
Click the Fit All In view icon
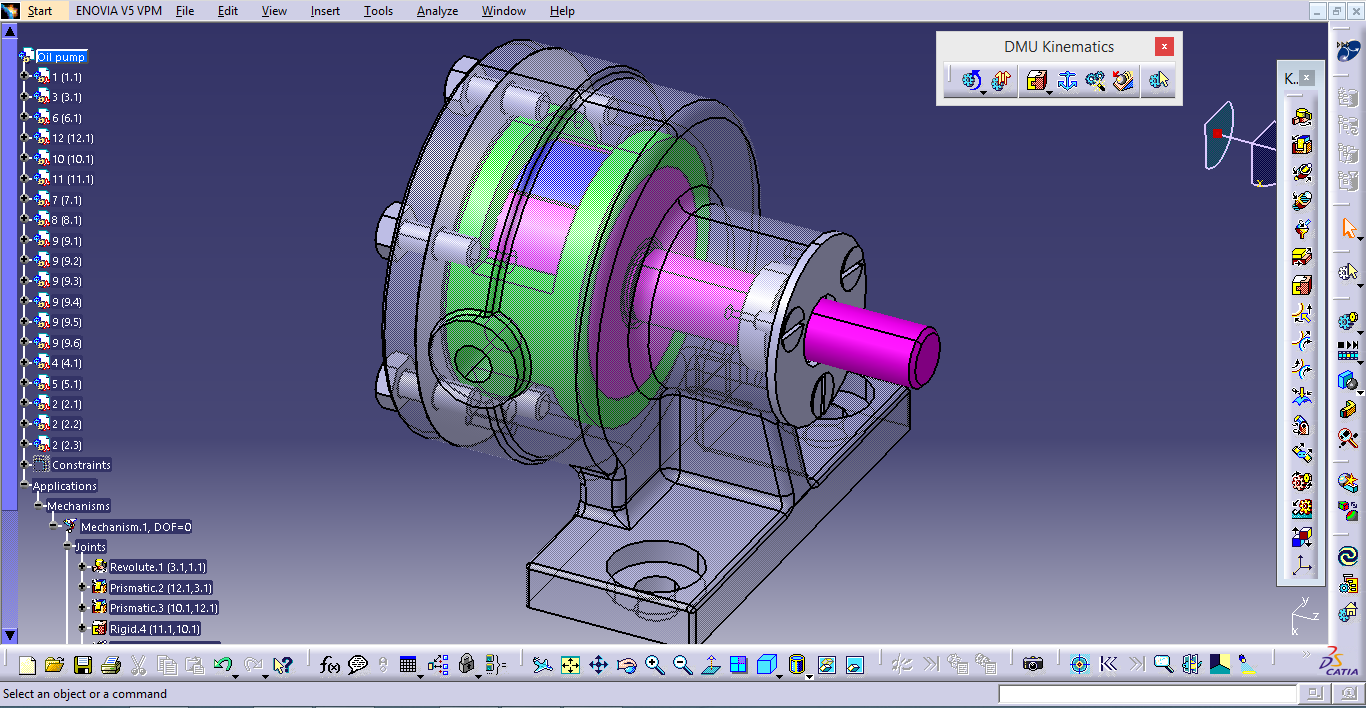[x=570, y=664]
